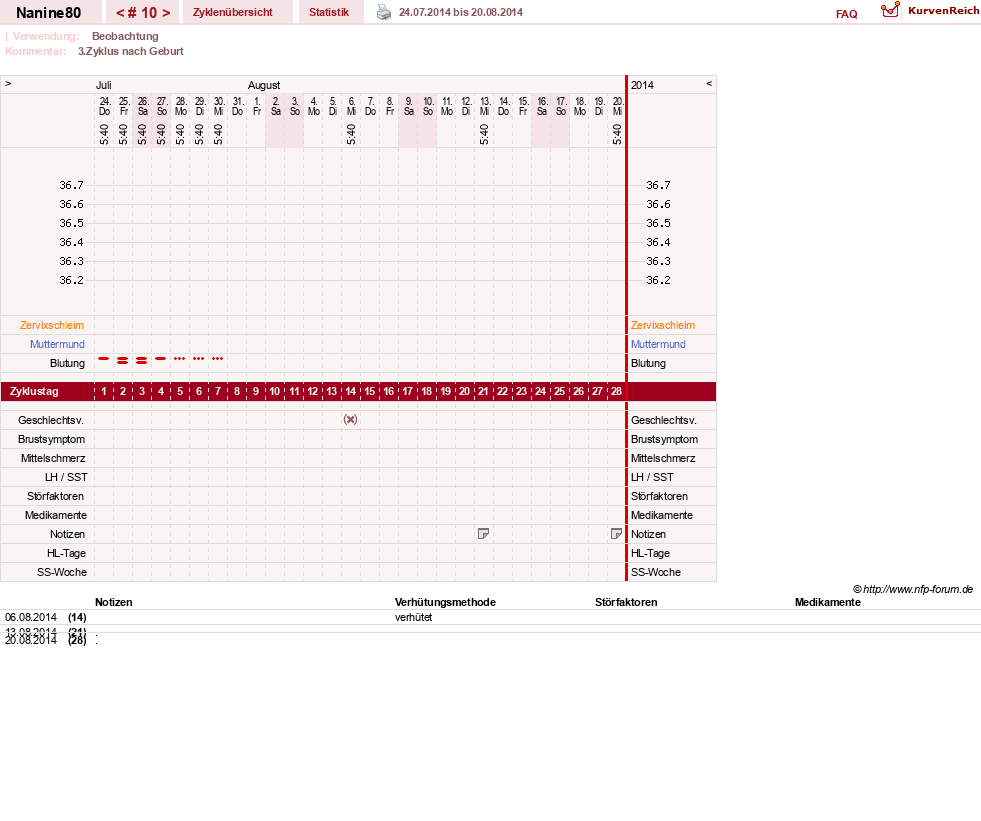Click the 2014 year label
981x821 pixels.
(642, 85)
